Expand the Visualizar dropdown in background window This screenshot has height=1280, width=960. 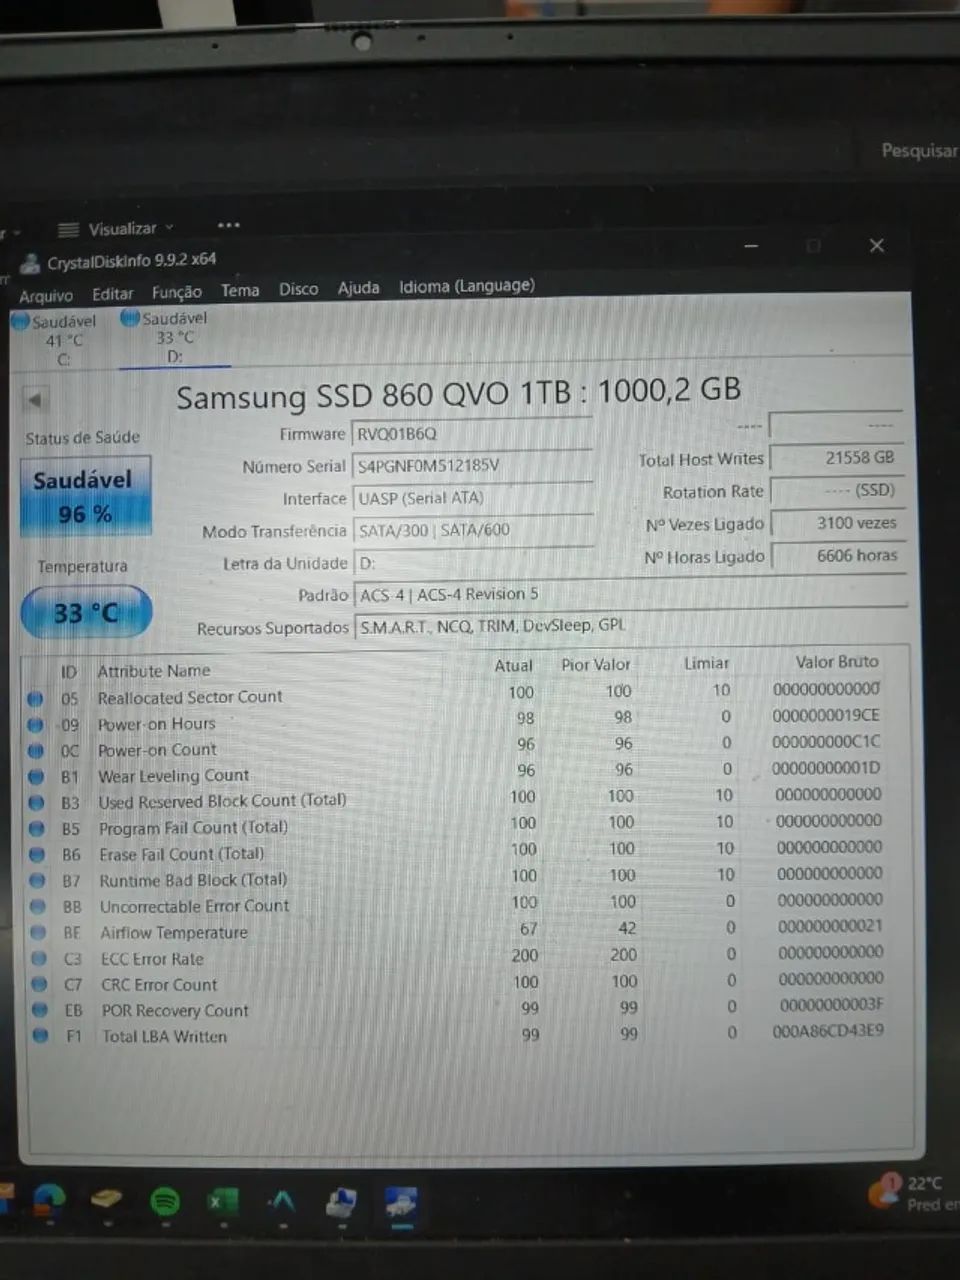click(x=118, y=229)
